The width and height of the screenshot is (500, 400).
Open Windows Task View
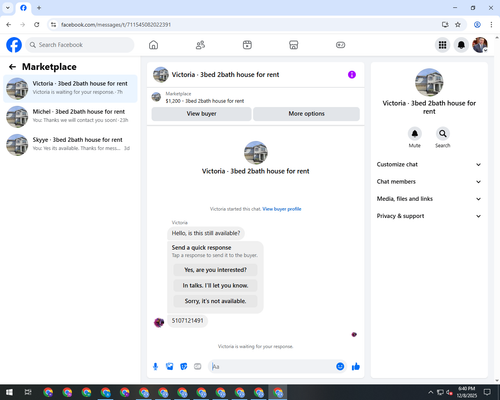coord(28,392)
